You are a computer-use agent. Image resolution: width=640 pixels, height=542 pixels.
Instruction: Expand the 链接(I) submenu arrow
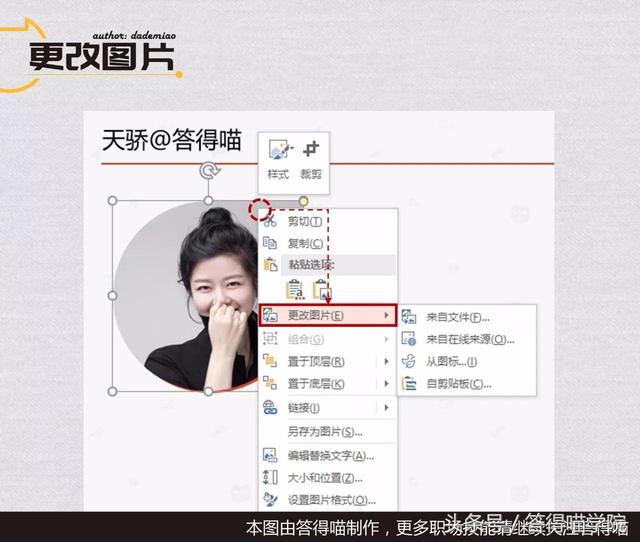pos(386,407)
